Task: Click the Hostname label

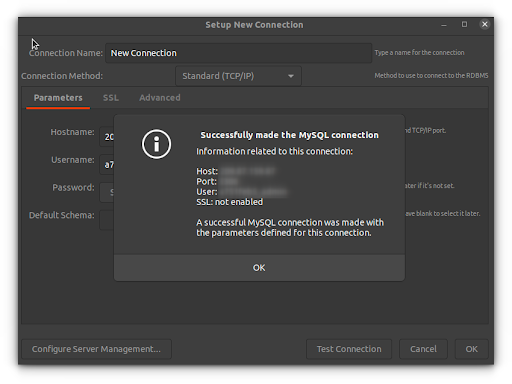Action: pos(72,132)
